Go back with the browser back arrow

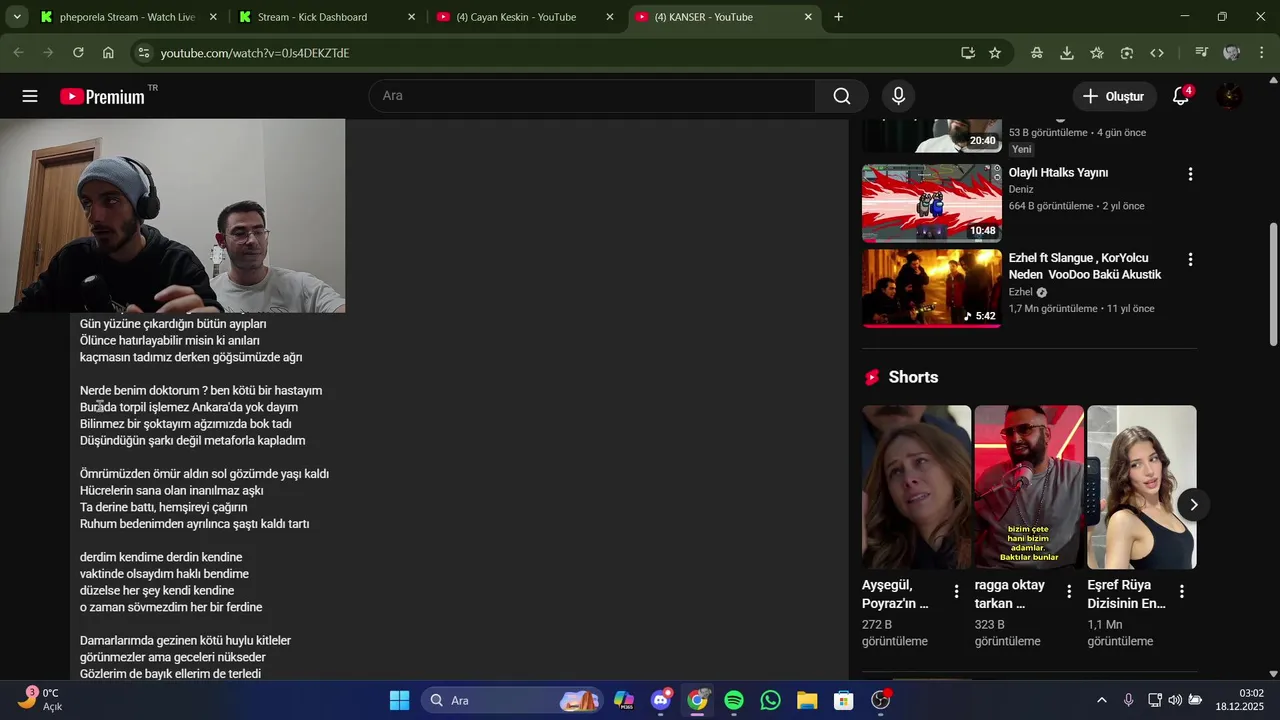(x=18, y=53)
